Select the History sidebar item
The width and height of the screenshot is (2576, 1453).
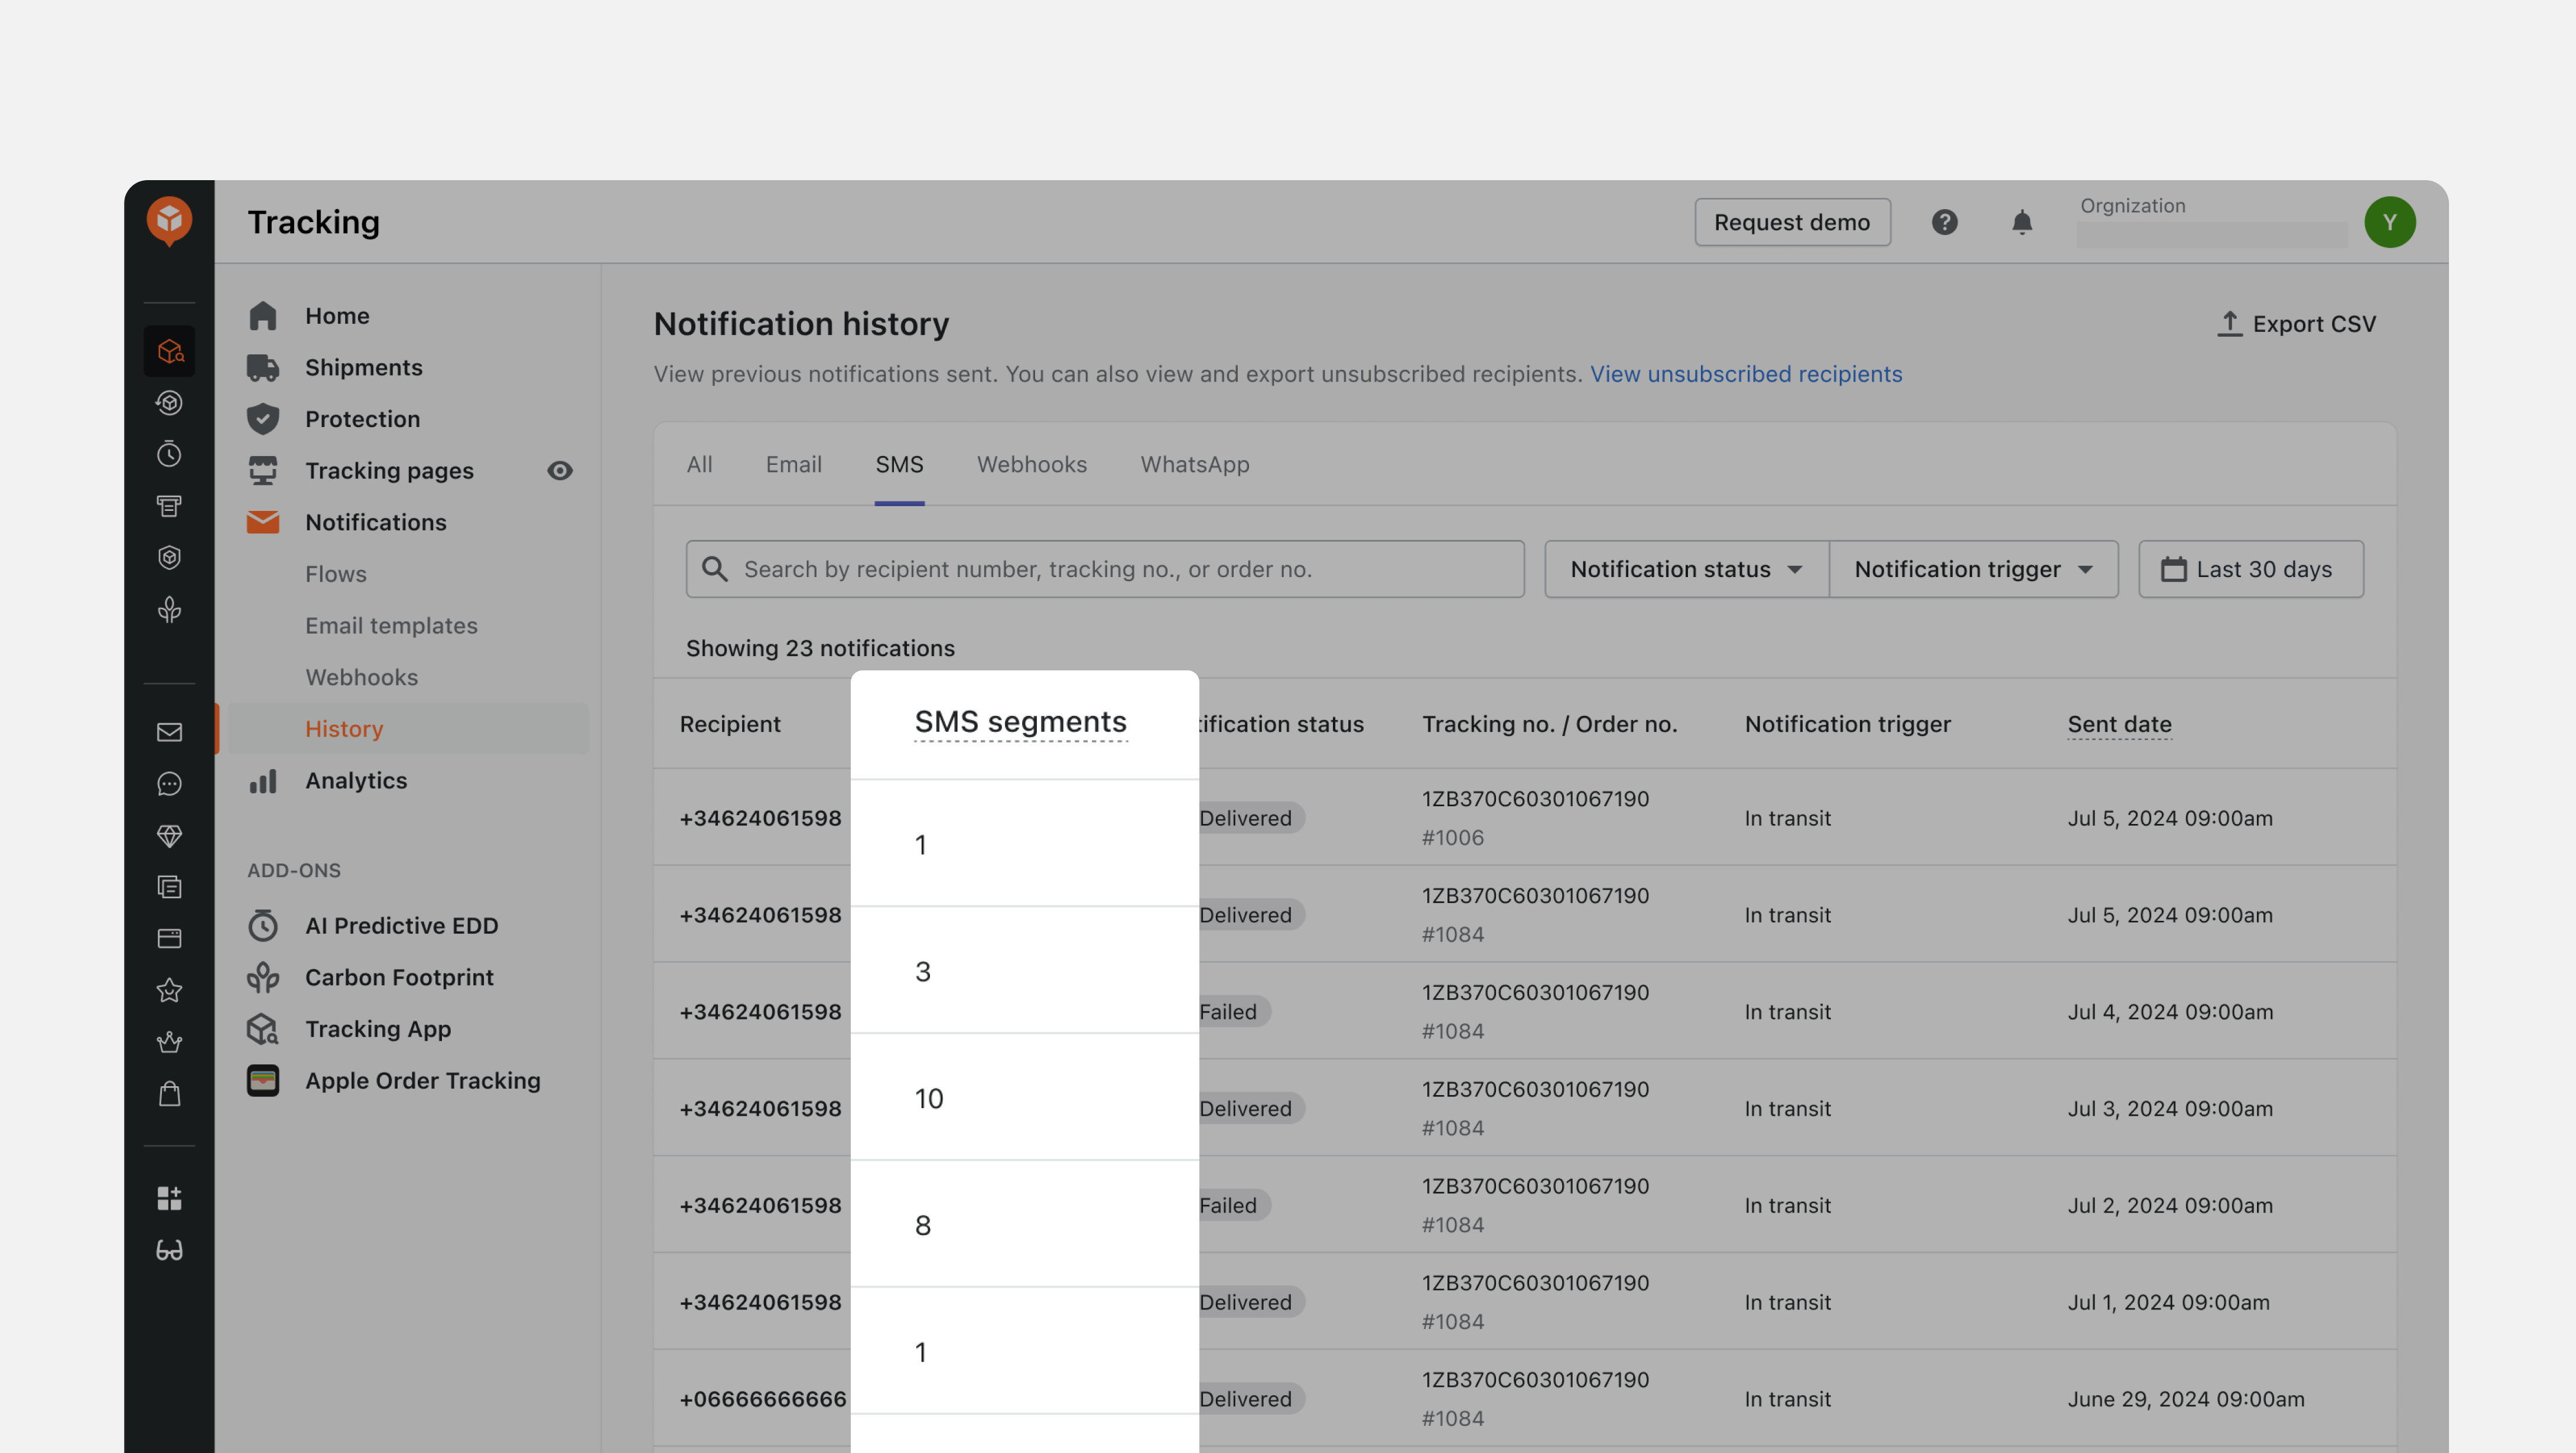pyautogui.click(x=408, y=729)
